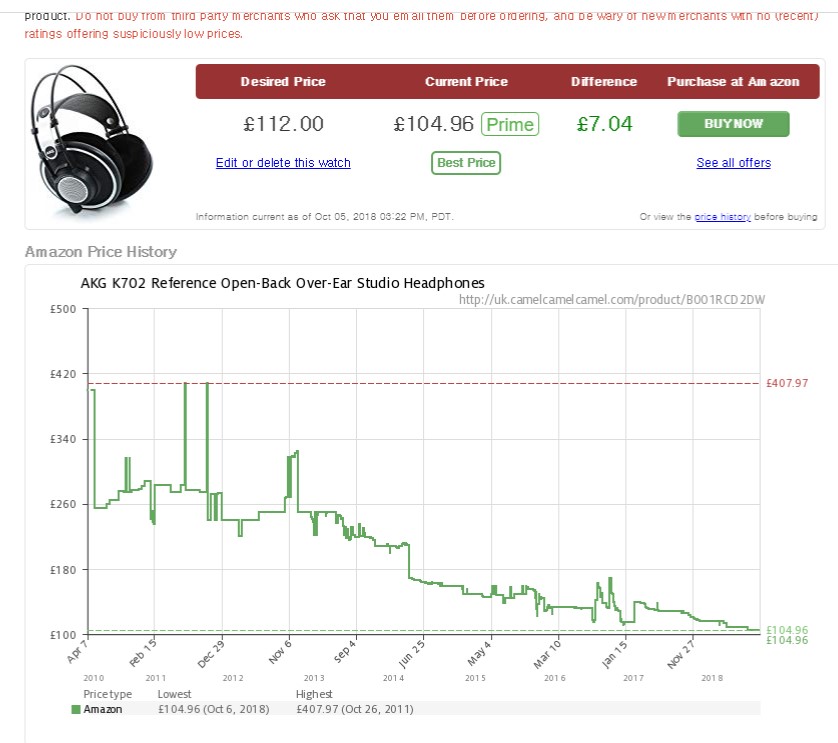Viewport: 838px width, 743px height.
Task: Click the £180 y-axis label
Action: point(63,570)
